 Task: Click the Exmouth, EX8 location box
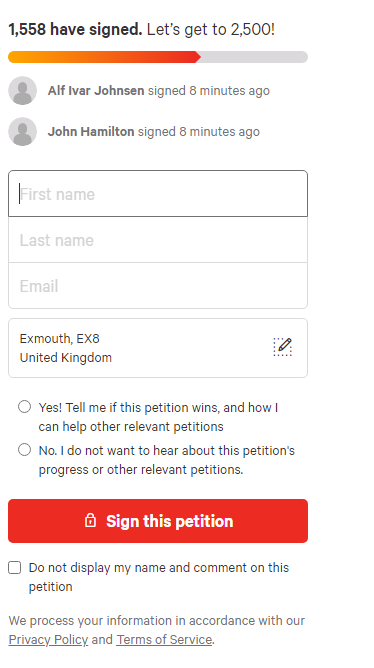pyautogui.click(x=158, y=348)
